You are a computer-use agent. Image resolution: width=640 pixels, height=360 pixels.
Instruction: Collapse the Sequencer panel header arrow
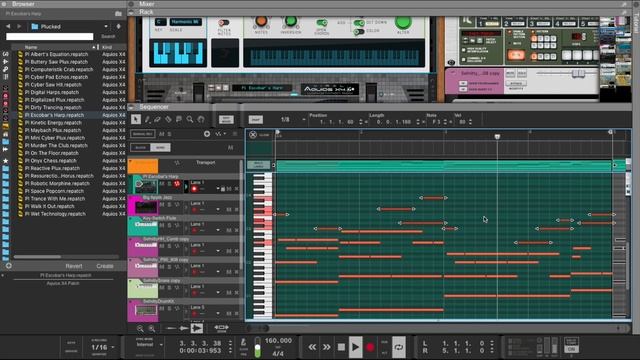pos(131,107)
